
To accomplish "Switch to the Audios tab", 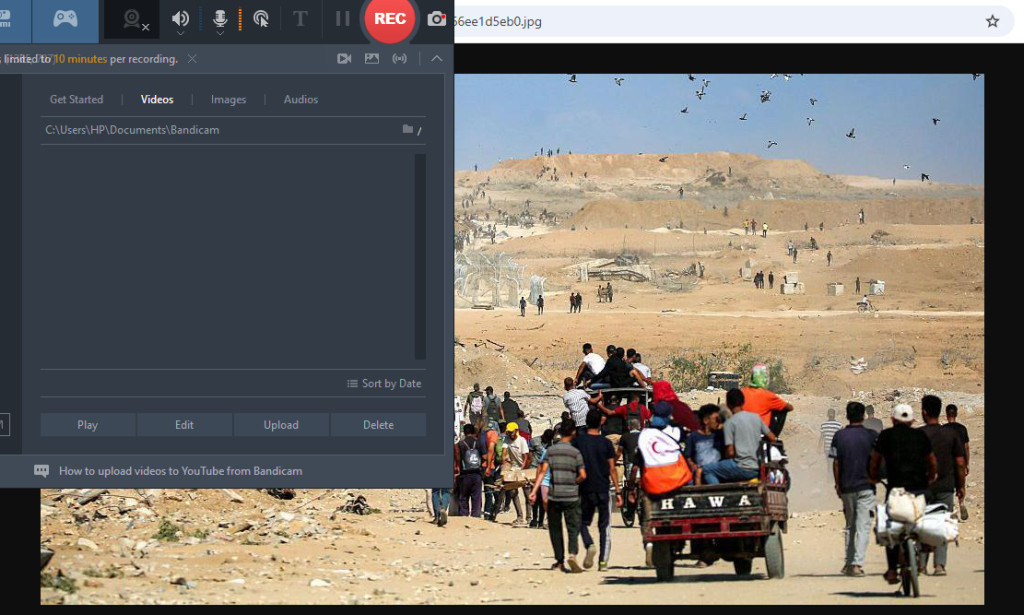I will (x=300, y=99).
